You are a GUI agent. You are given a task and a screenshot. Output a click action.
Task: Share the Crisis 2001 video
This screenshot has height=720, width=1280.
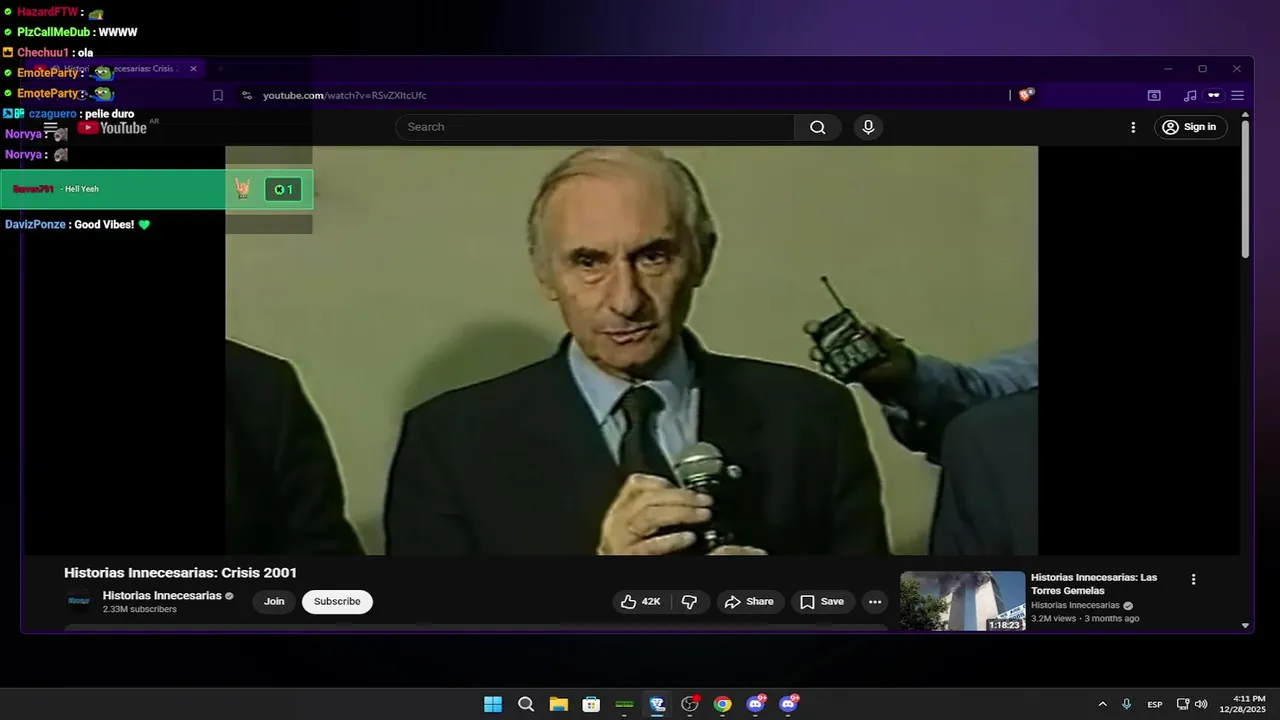[x=749, y=602]
